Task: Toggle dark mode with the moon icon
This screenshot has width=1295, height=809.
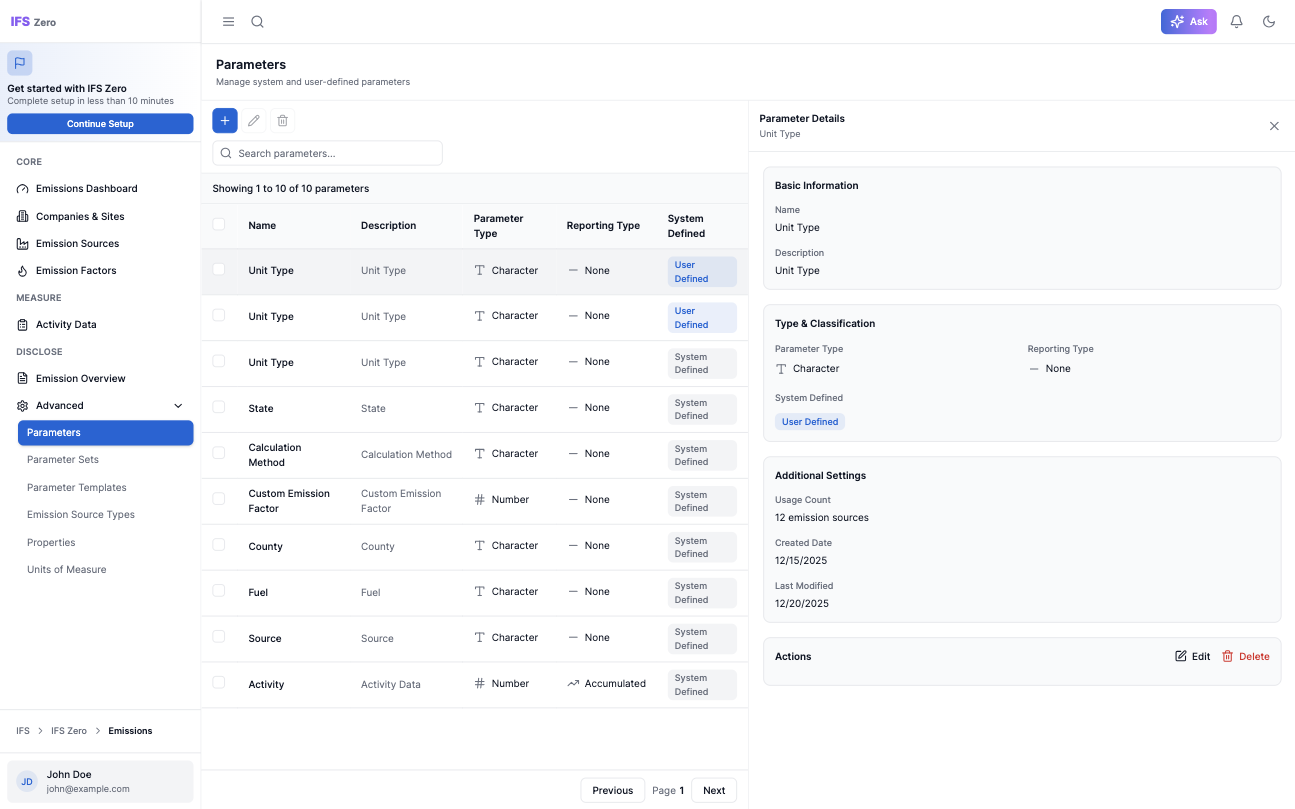Action: (1269, 21)
